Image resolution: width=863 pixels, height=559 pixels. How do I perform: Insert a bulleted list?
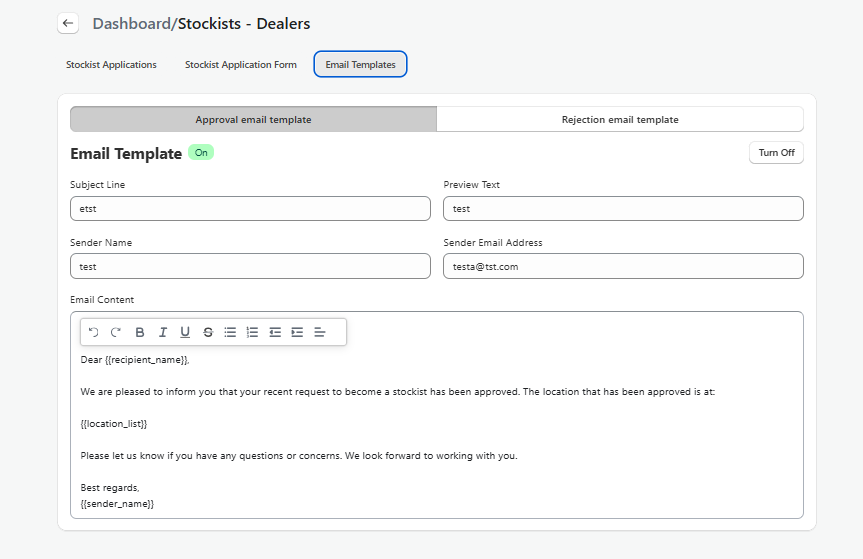tap(230, 332)
